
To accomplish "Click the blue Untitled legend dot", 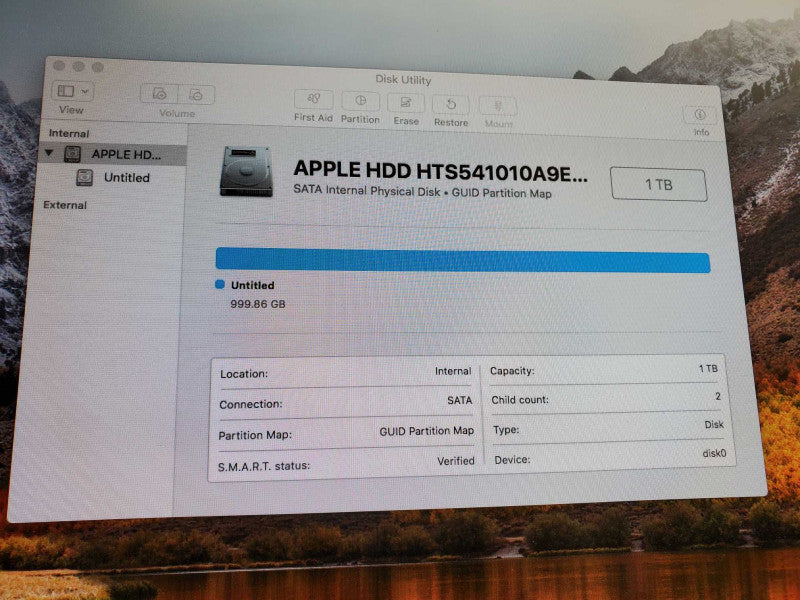I will coord(220,284).
